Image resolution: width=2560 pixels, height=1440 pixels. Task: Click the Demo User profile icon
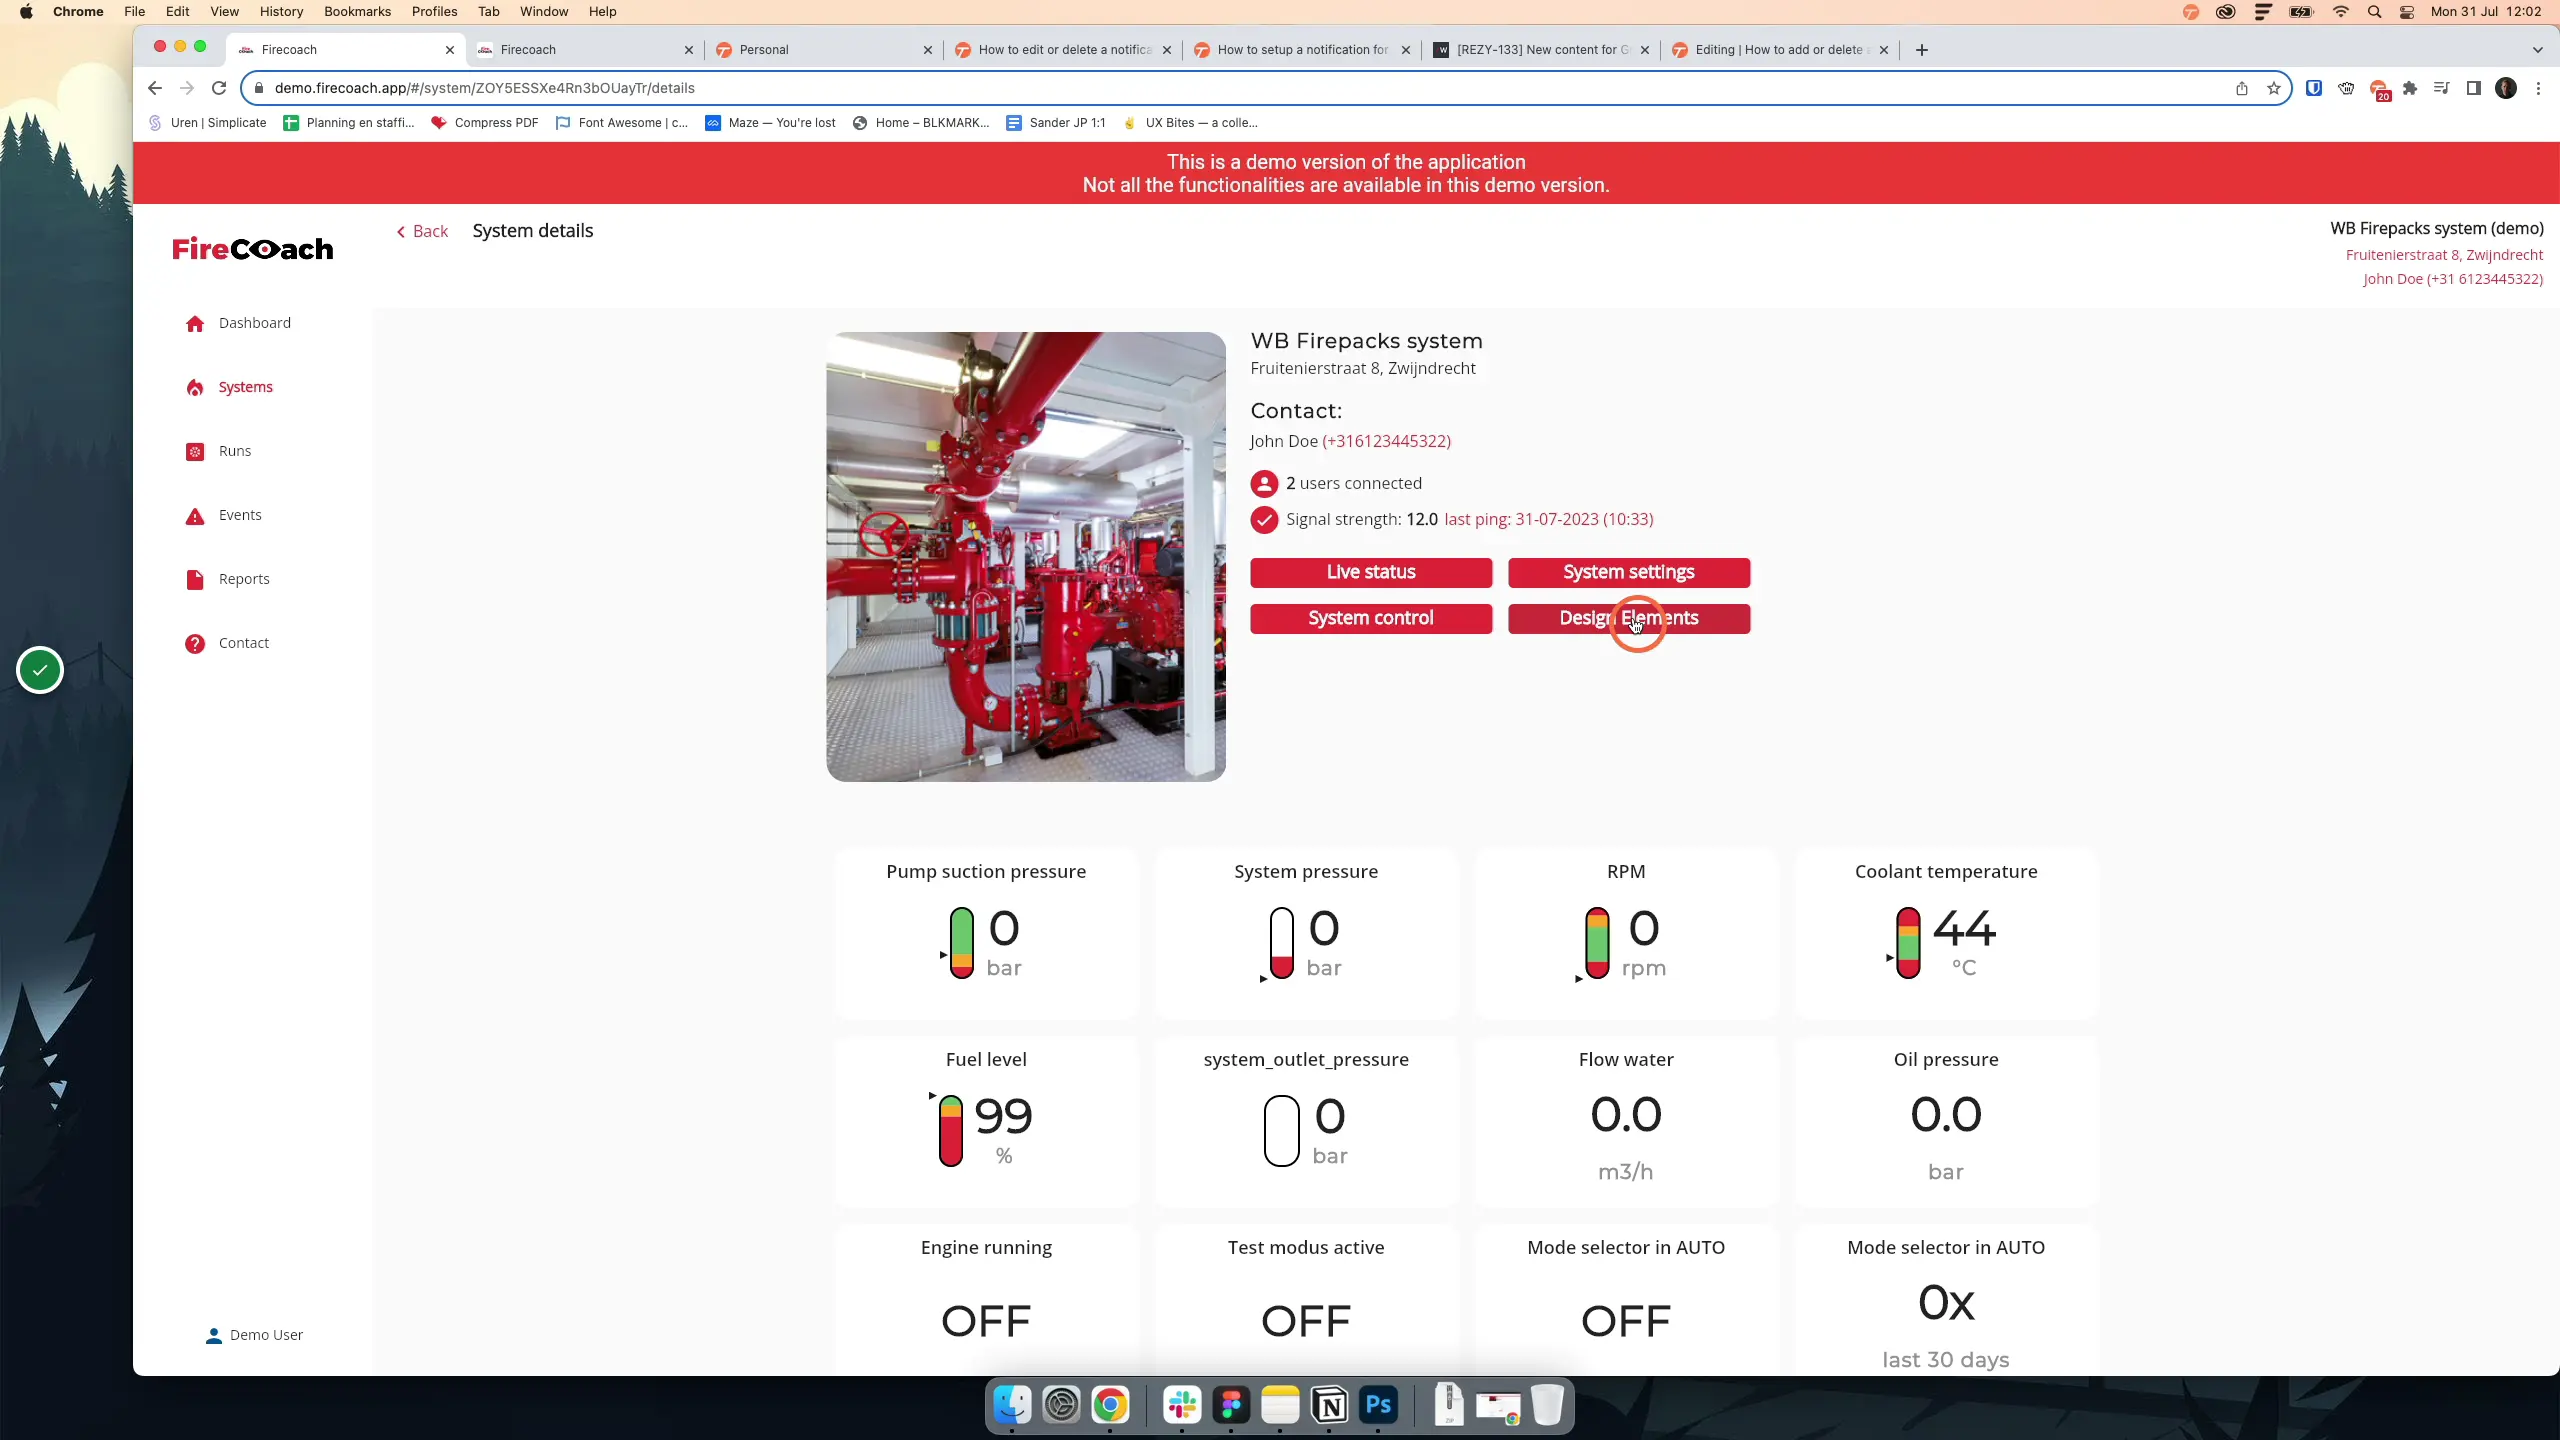tap(213, 1336)
